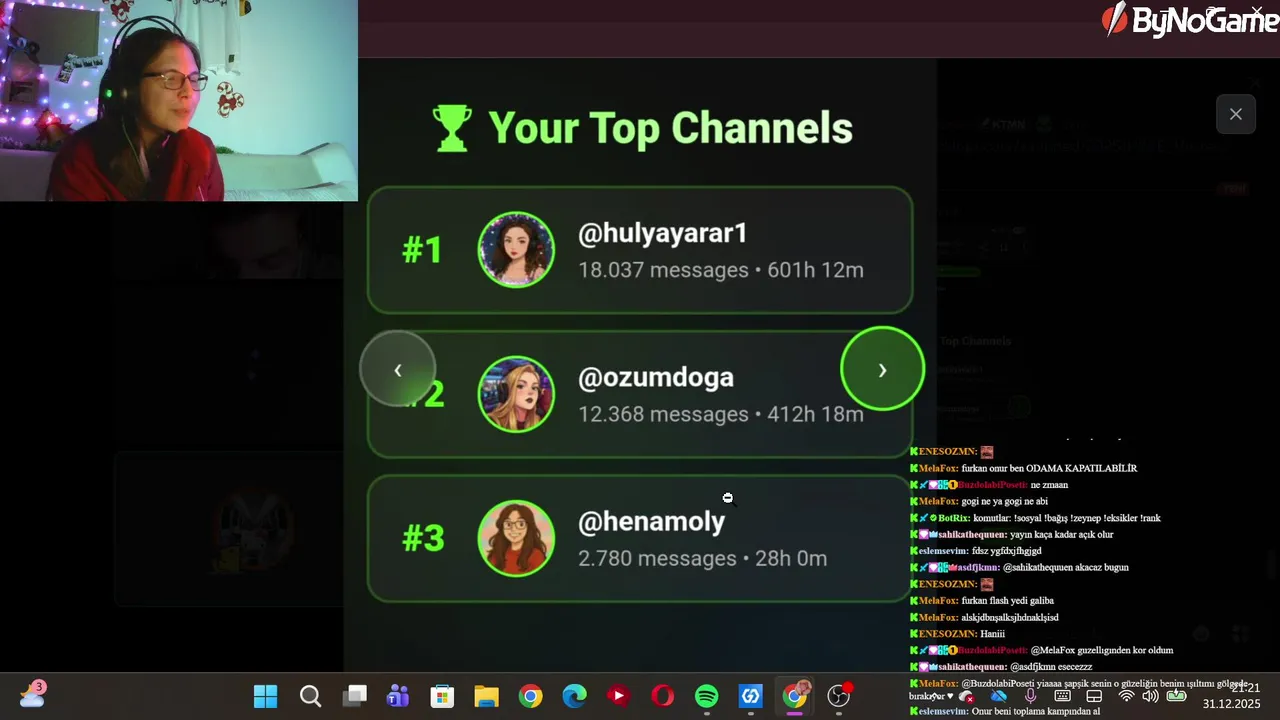Click asdfjkmn message 'akacaz bugun'
This screenshot has height=720, width=1280.
pos(1019,568)
